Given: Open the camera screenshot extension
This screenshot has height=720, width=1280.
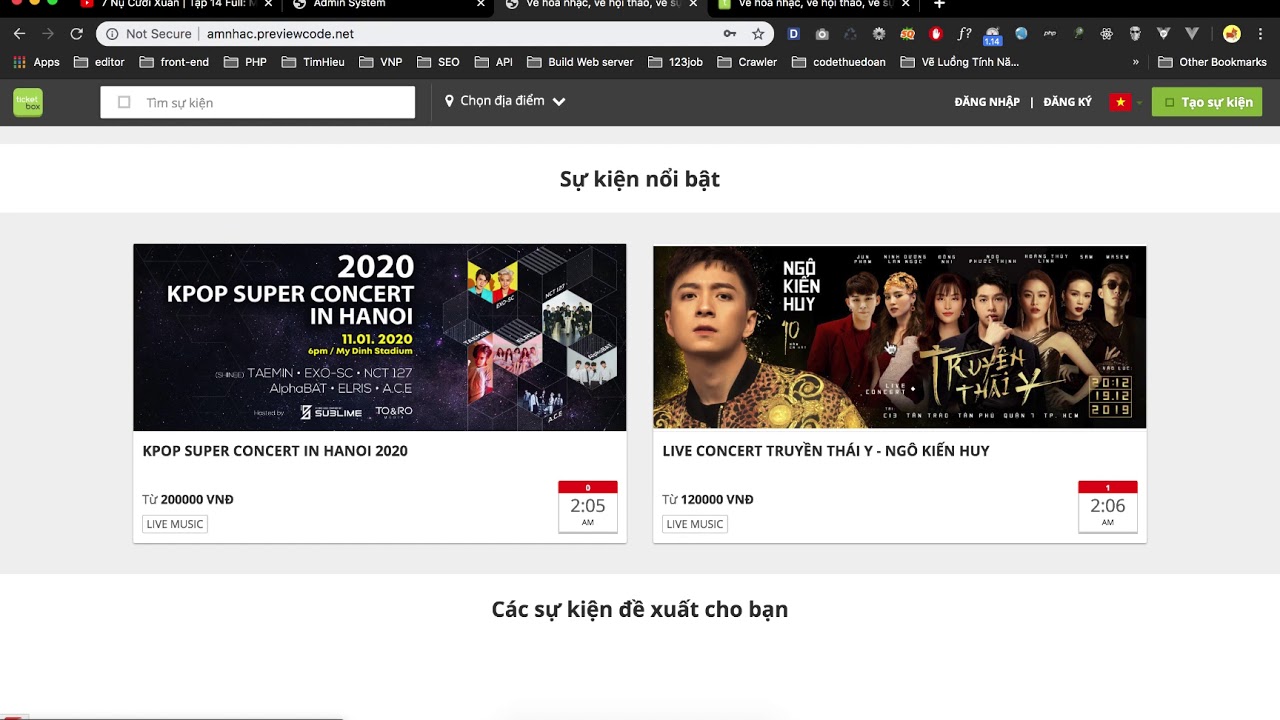Looking at the screenshot, I should tap(822, 34).
